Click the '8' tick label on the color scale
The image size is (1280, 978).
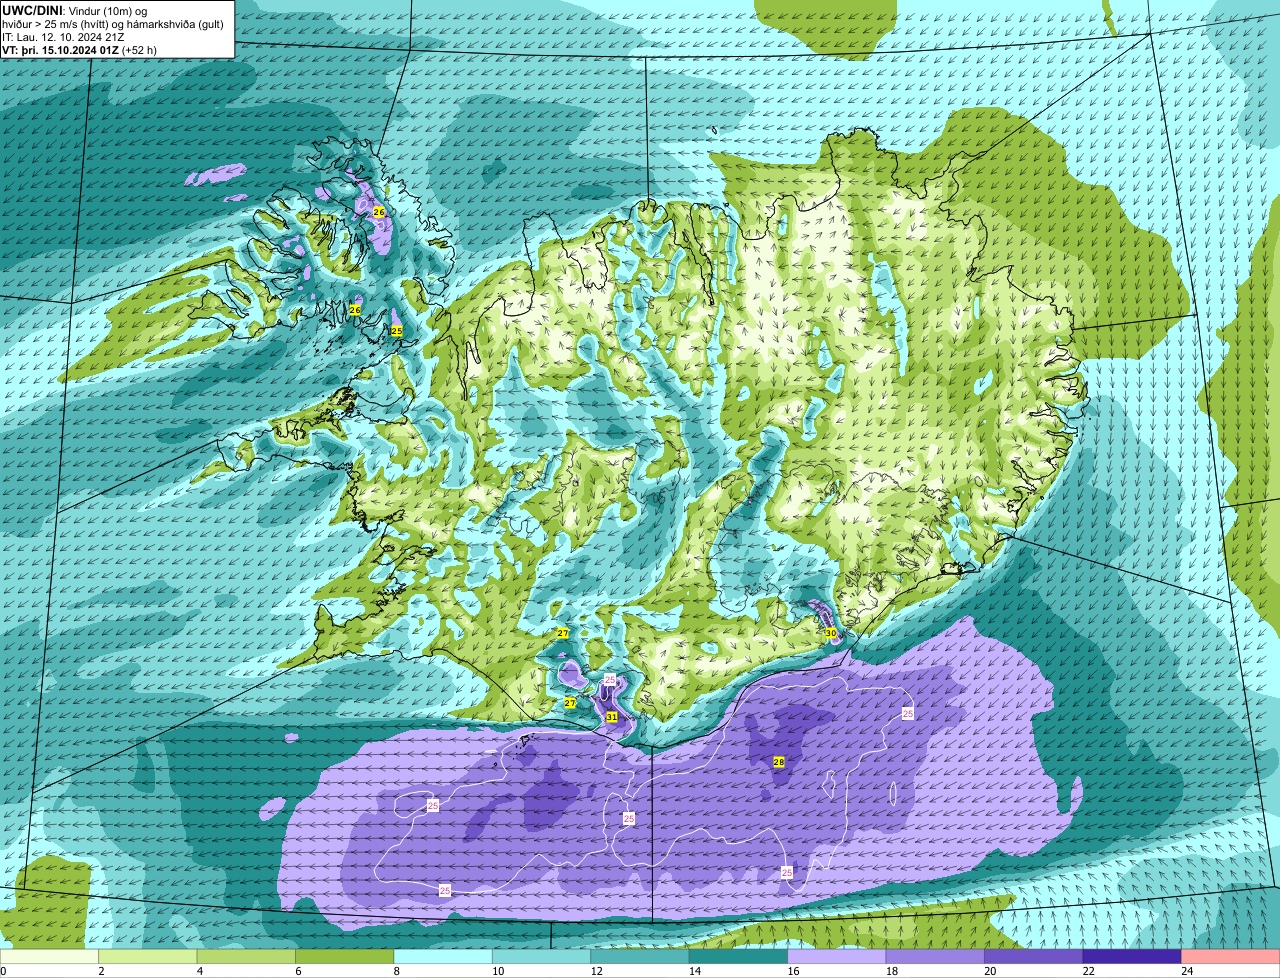click(395, 971)
